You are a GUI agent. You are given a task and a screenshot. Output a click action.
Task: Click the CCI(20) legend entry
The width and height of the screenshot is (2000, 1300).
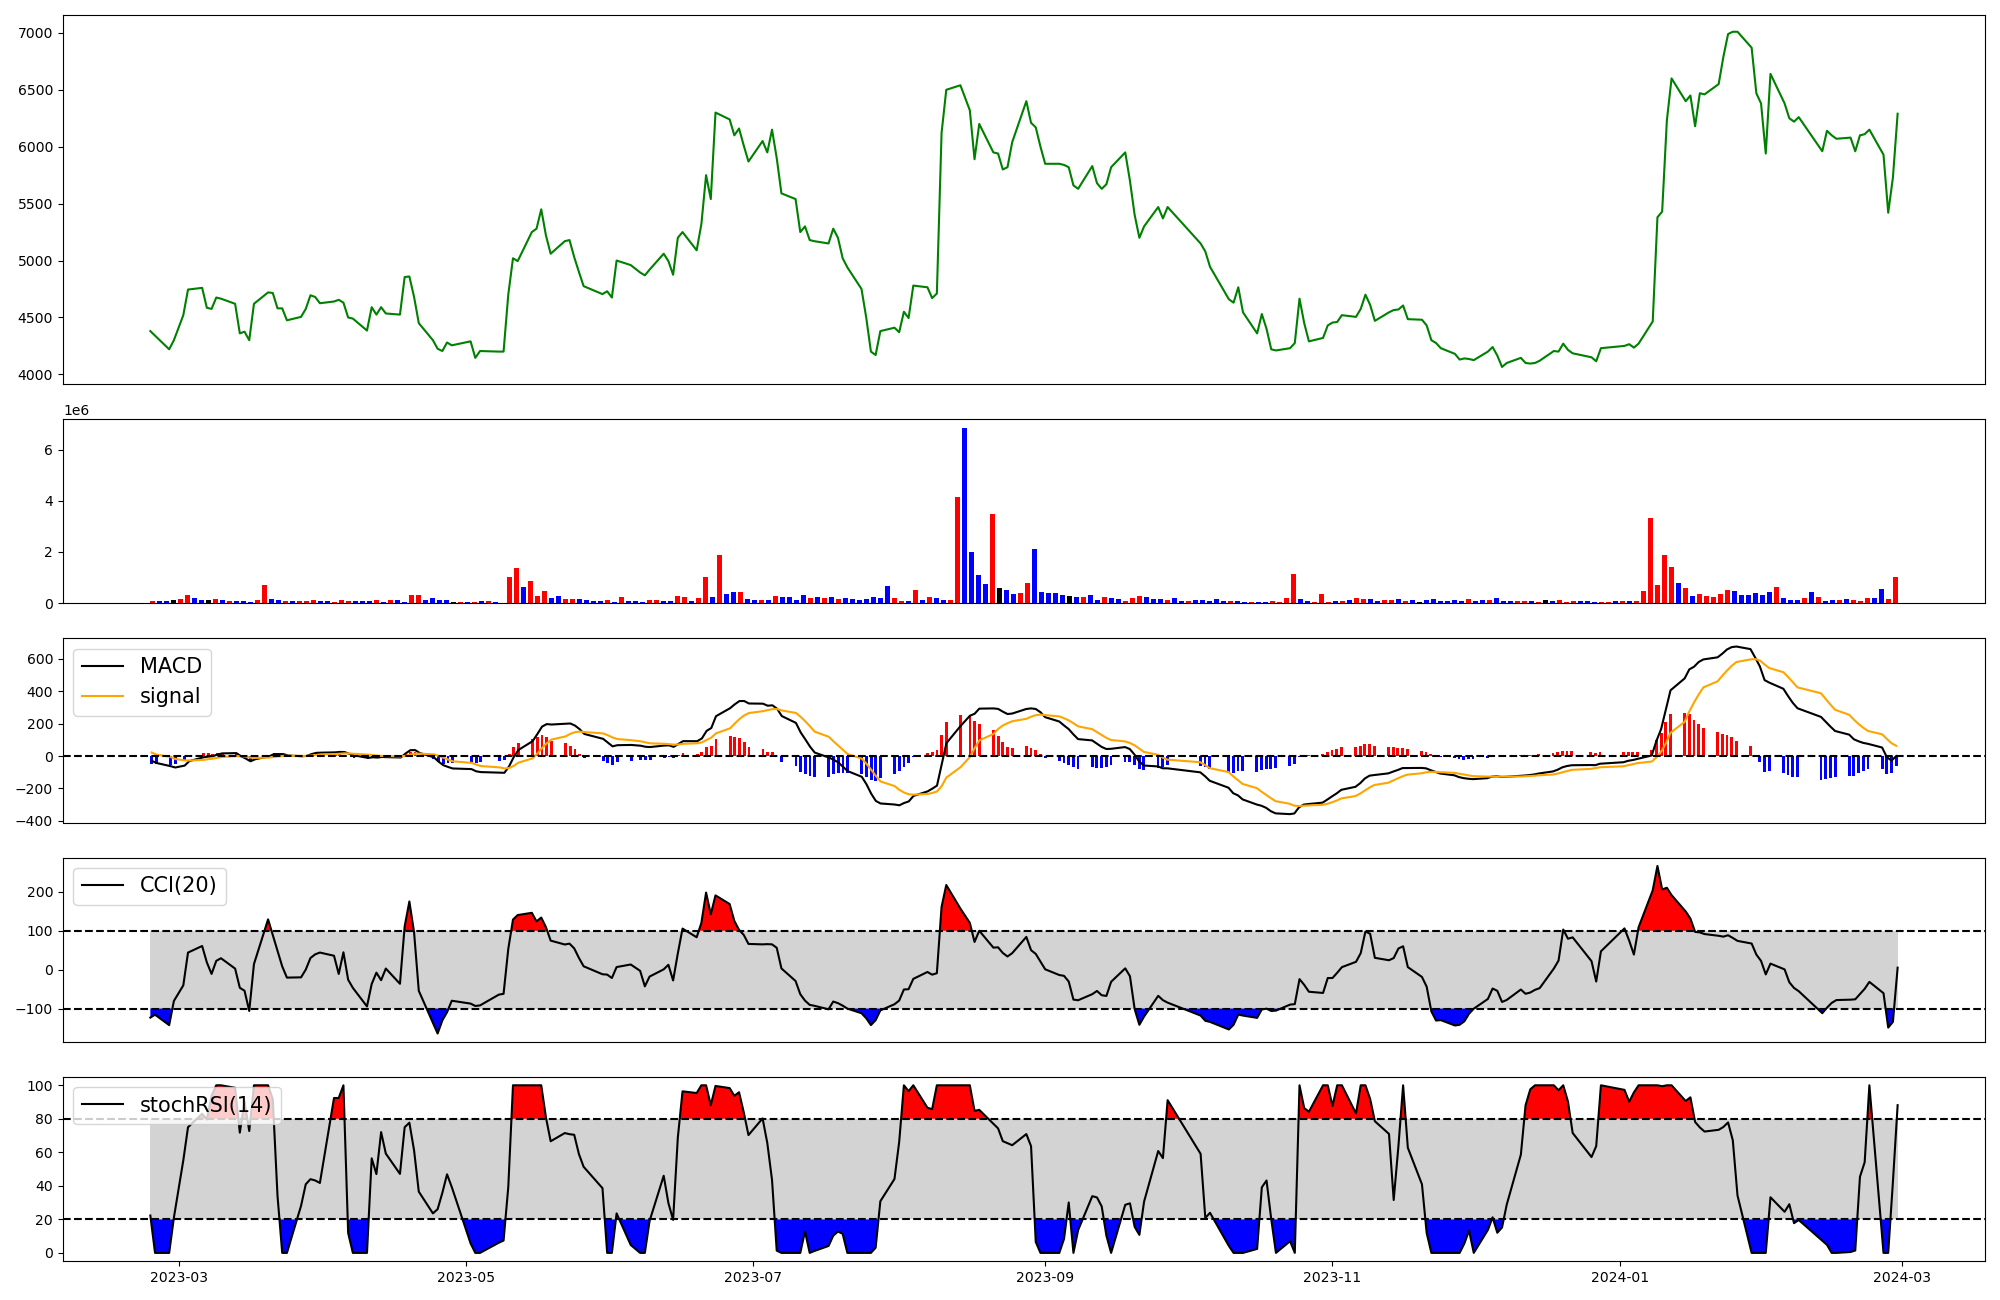(x=177, y=885)
